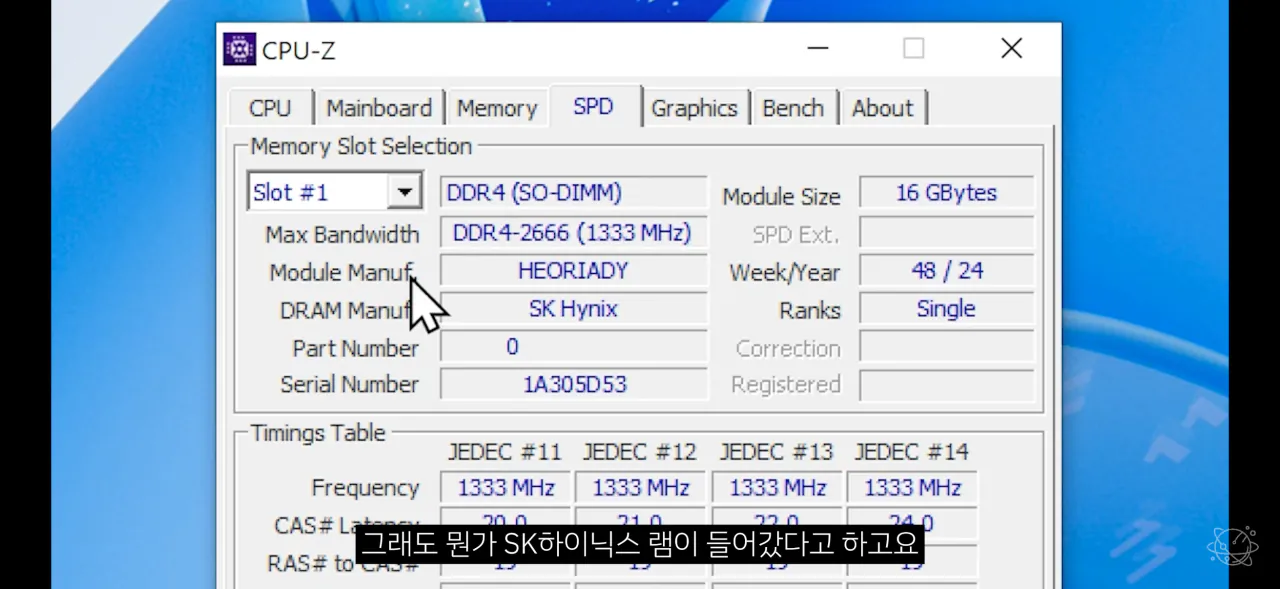The width and height of the screenshot is (1280, 589).
Task: Maximize the CPU-Z window
Action: pos(913,48)
